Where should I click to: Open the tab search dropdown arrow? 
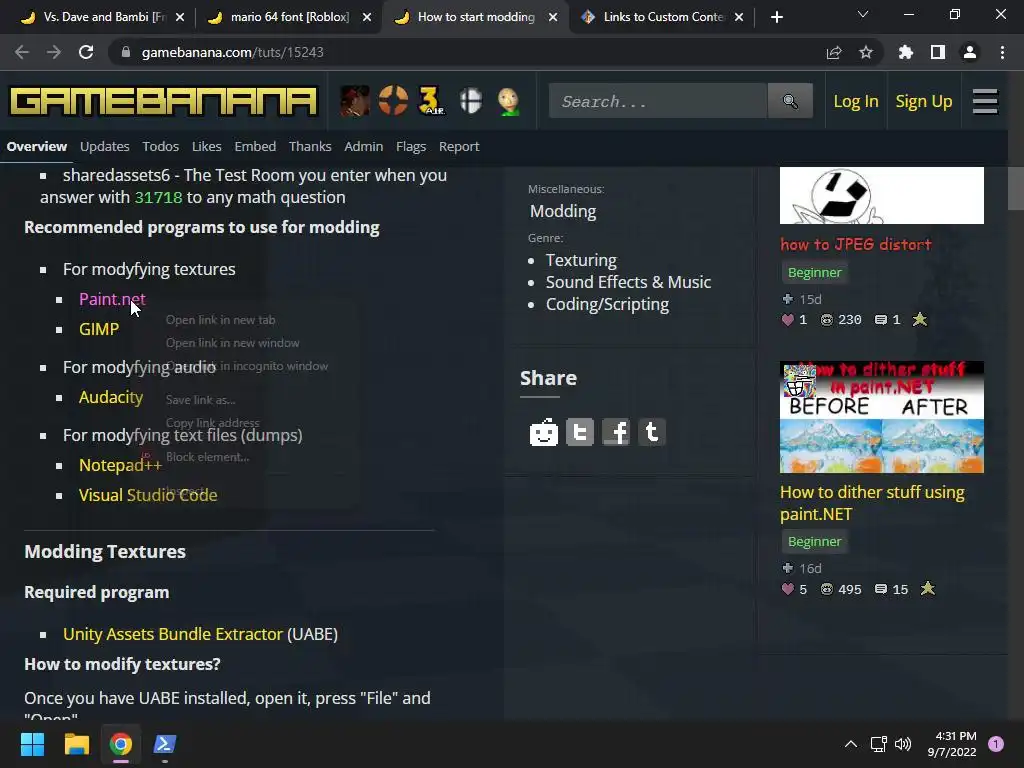point(863,14)
